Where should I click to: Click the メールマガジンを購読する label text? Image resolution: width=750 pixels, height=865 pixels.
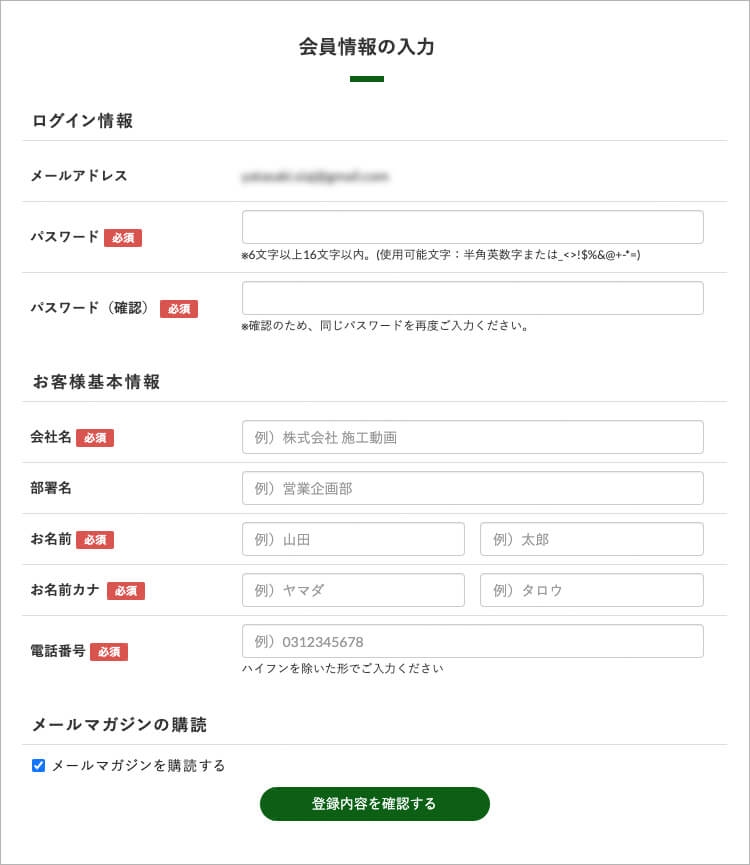138,766
